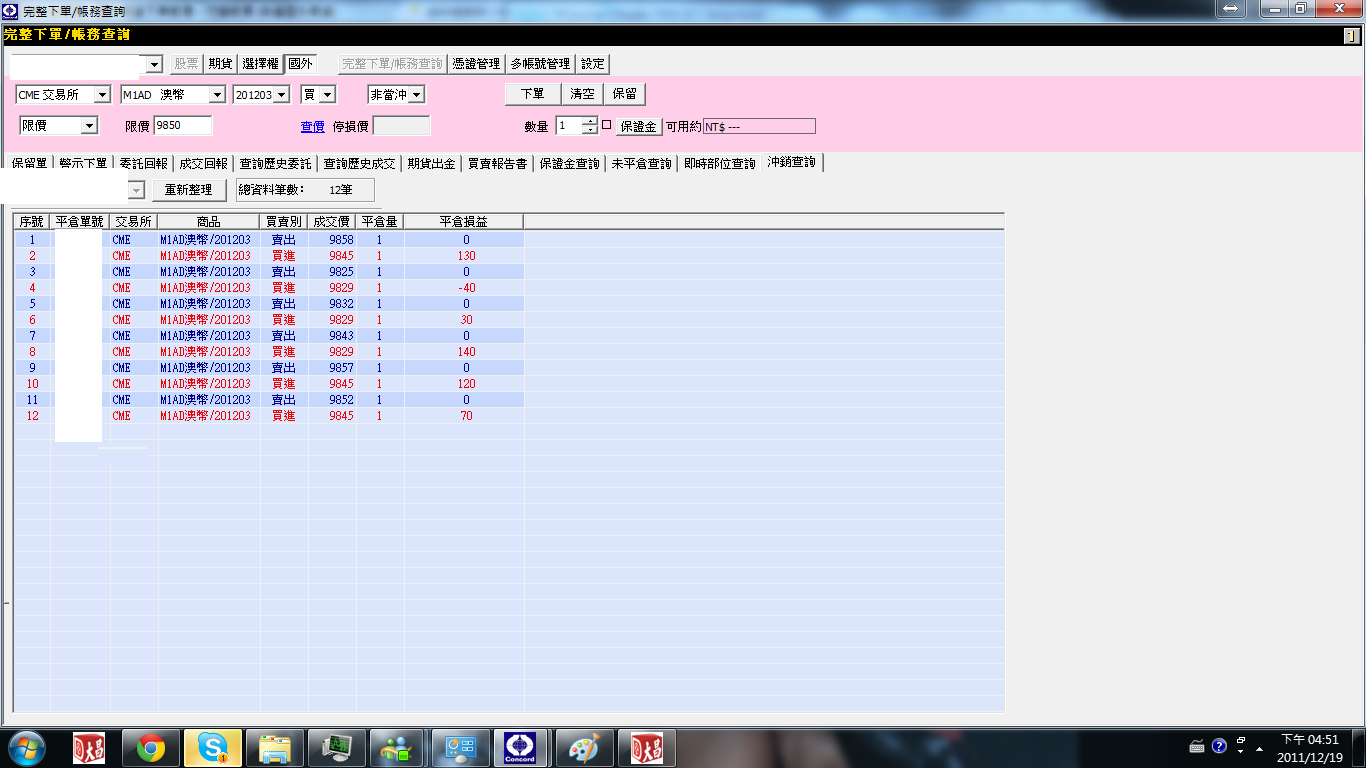Switch to the 期貨出金 tab
The height and width of the screenshot is (768, 1366).
[431, 163]
